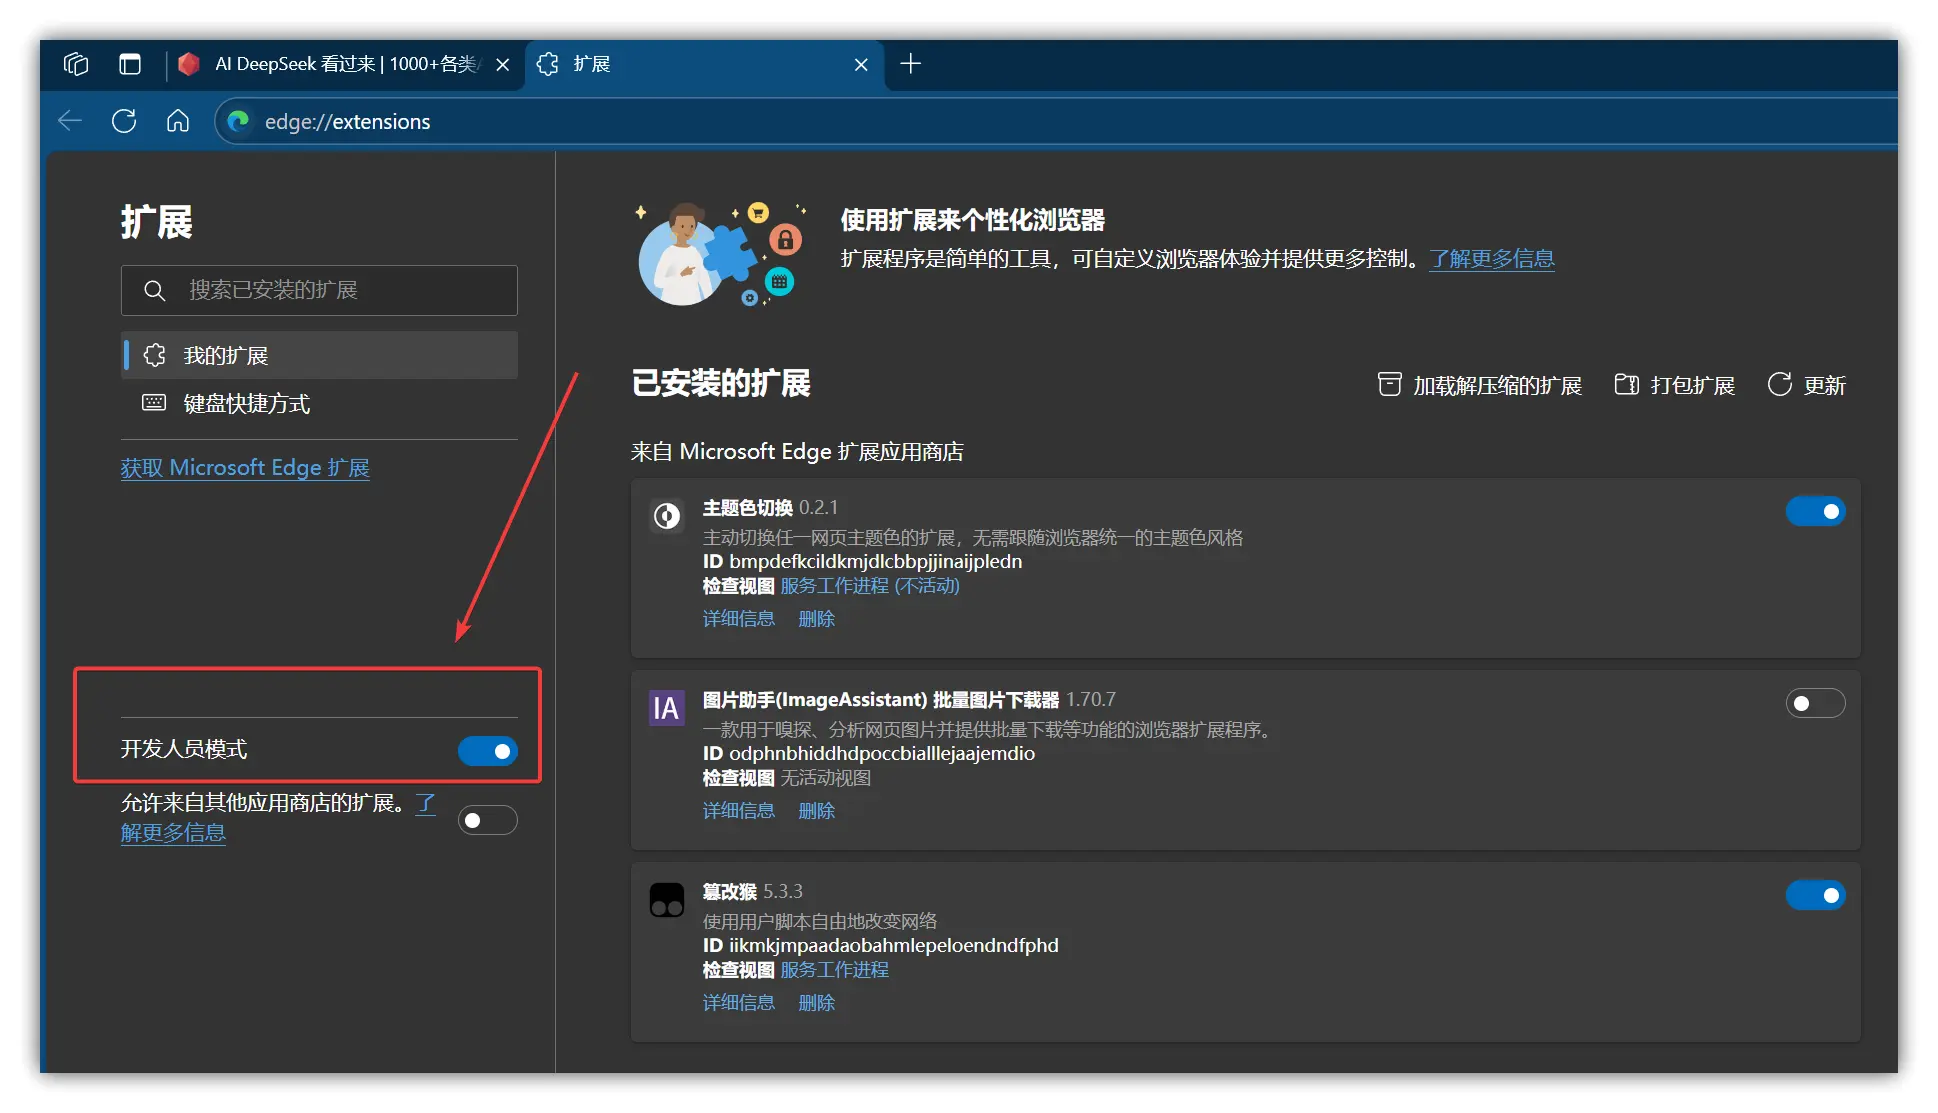
Task: Click 删除 for 篡改猴
Action: point(816,1003)
